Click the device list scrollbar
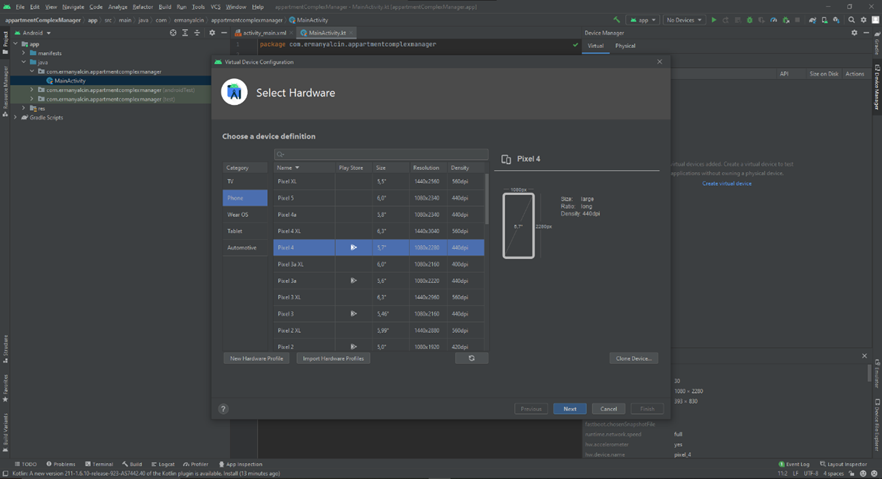The width and height of the screenshot is (882, 479). (487, 200)
